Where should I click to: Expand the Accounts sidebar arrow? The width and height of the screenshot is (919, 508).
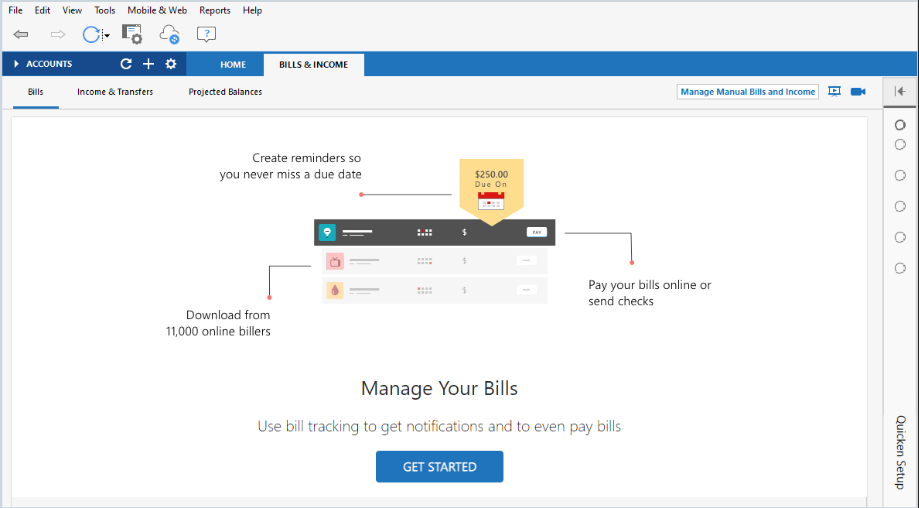[x=16, y=64]
